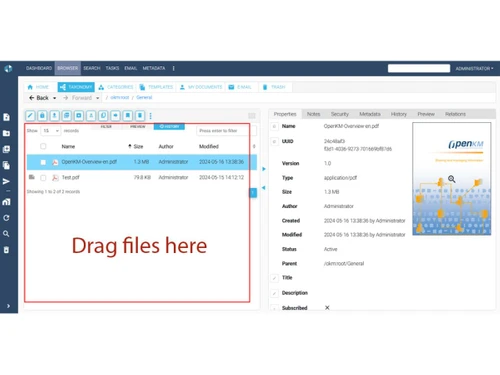Viewport: 500px width, 375px height.
Task: Tick the select-all checkbox in the table header
Action: coord(43,146)
